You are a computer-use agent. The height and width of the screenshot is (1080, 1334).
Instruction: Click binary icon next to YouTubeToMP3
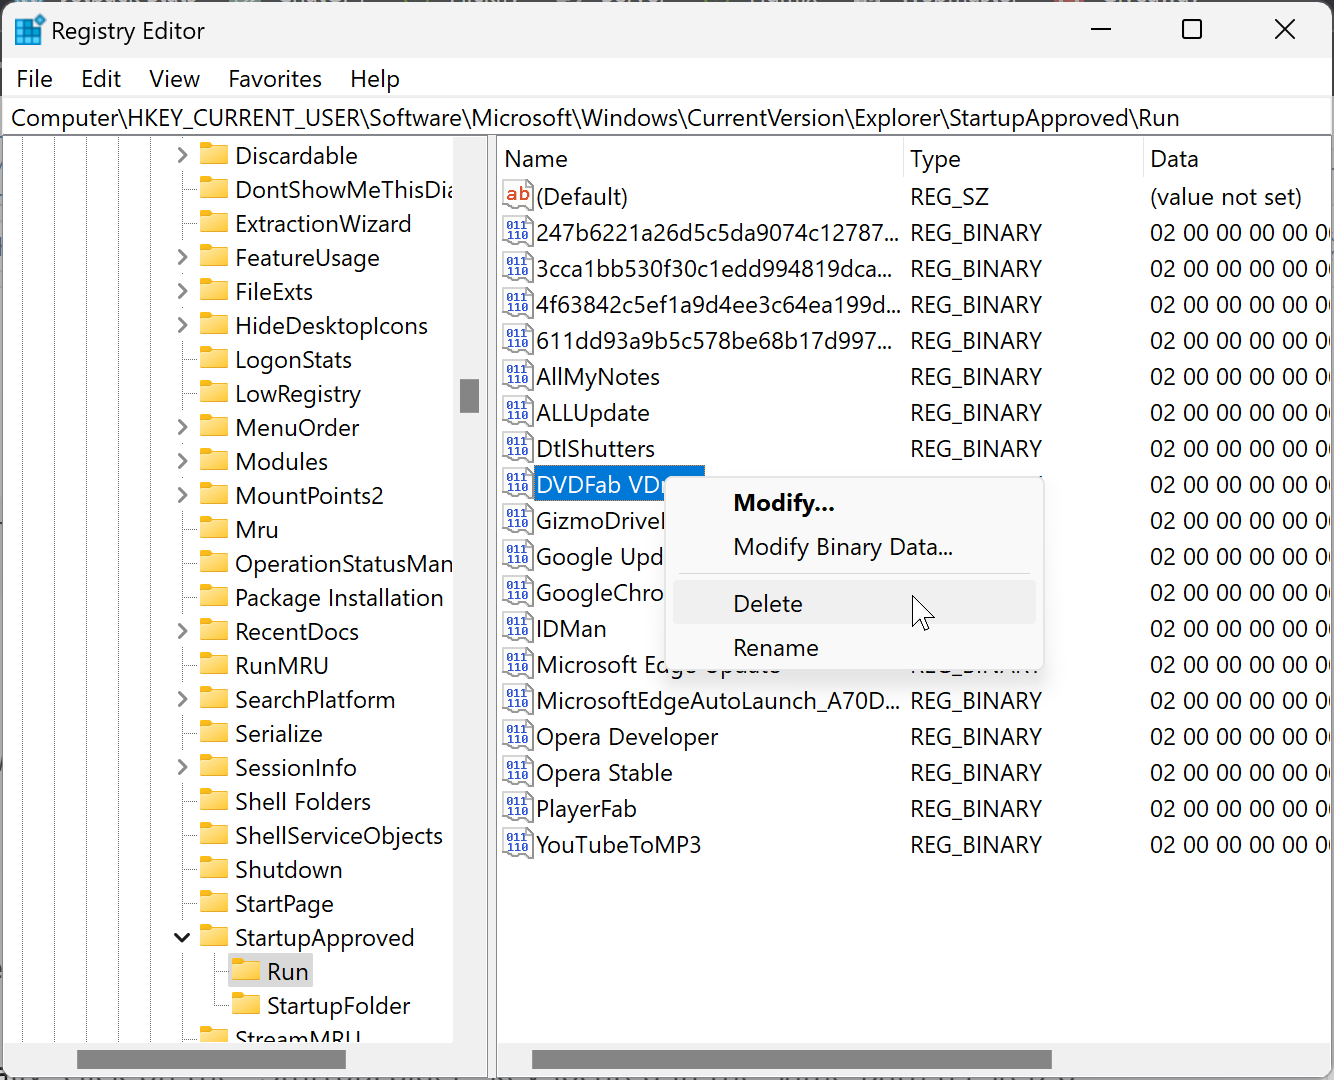pyautogui.click(x=517, y=844)
